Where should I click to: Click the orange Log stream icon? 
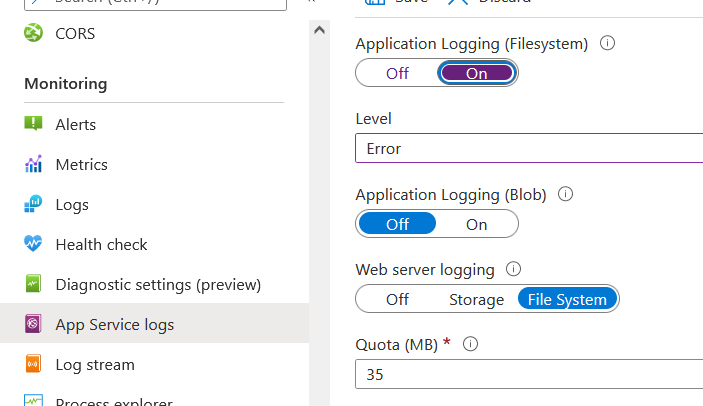coord(33,364)
